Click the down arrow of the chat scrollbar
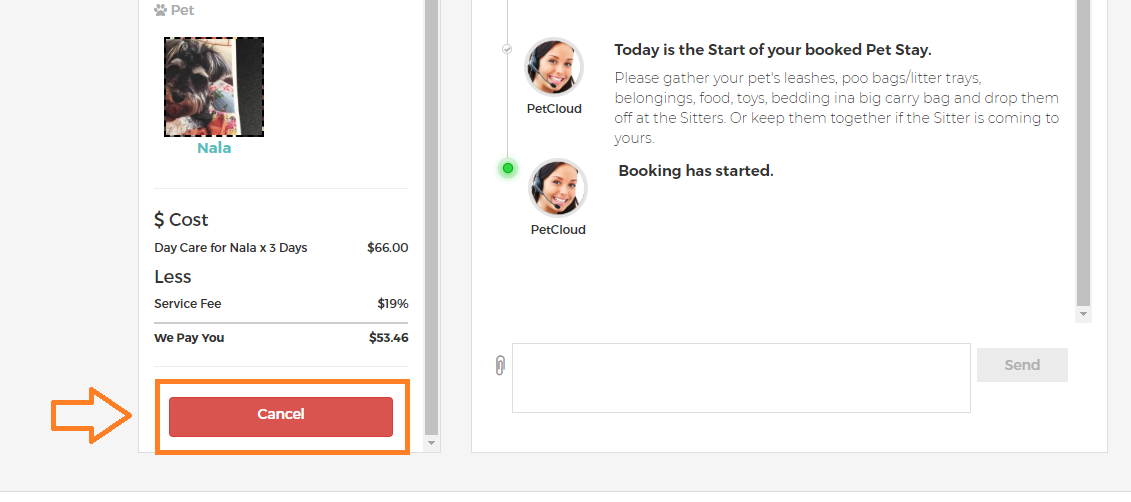This screenshot has width=1131, height=502. pyautogui.click(x=1083, y=314)
